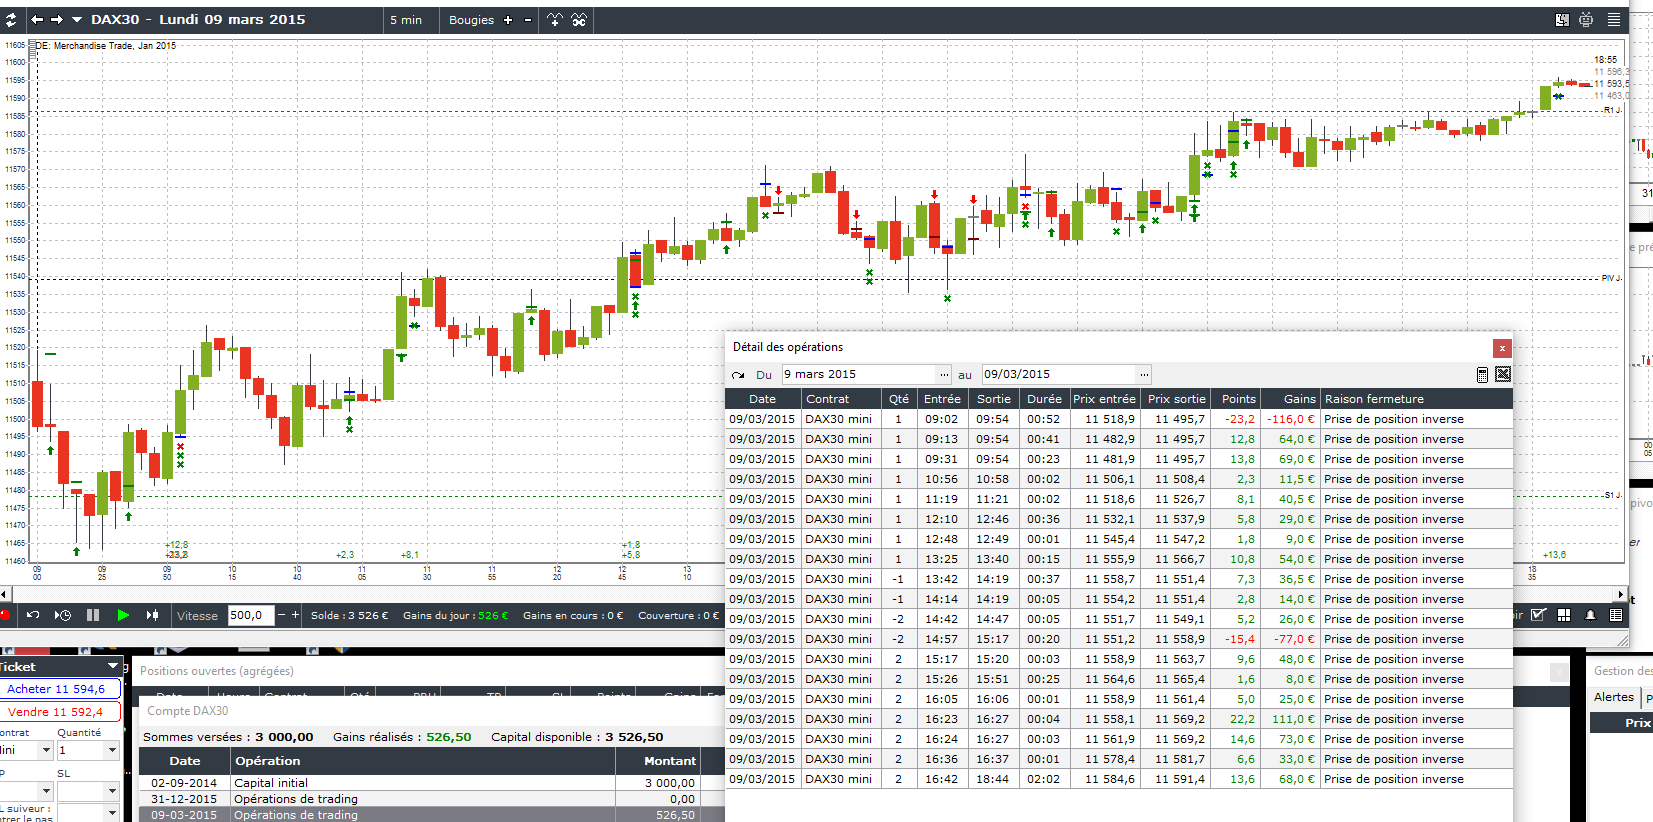Click the grid layout icon at chart bottom right
This screenshot has width=1653, height=822.
(x=1564, y=615)
